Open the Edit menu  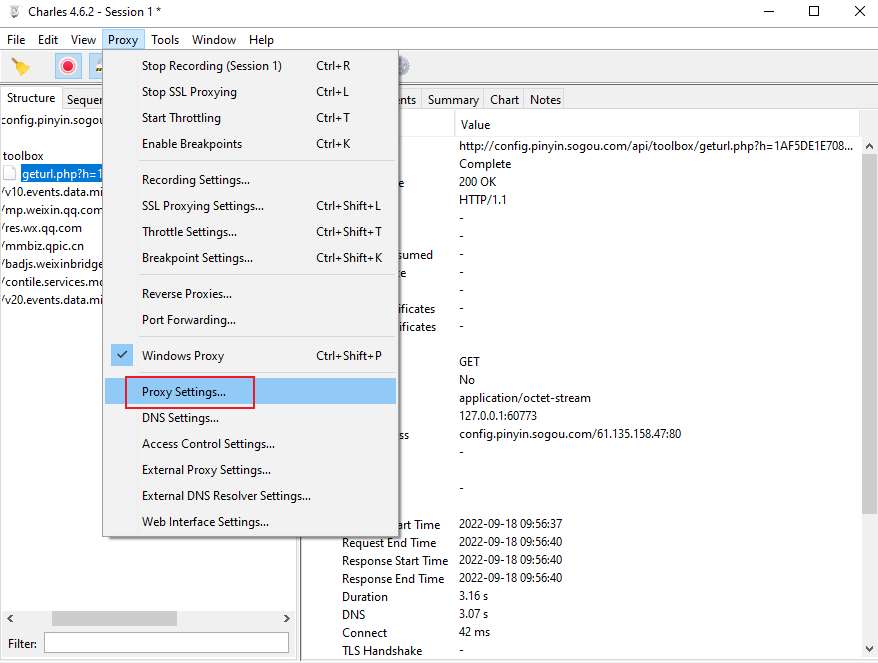click(48, 40)
